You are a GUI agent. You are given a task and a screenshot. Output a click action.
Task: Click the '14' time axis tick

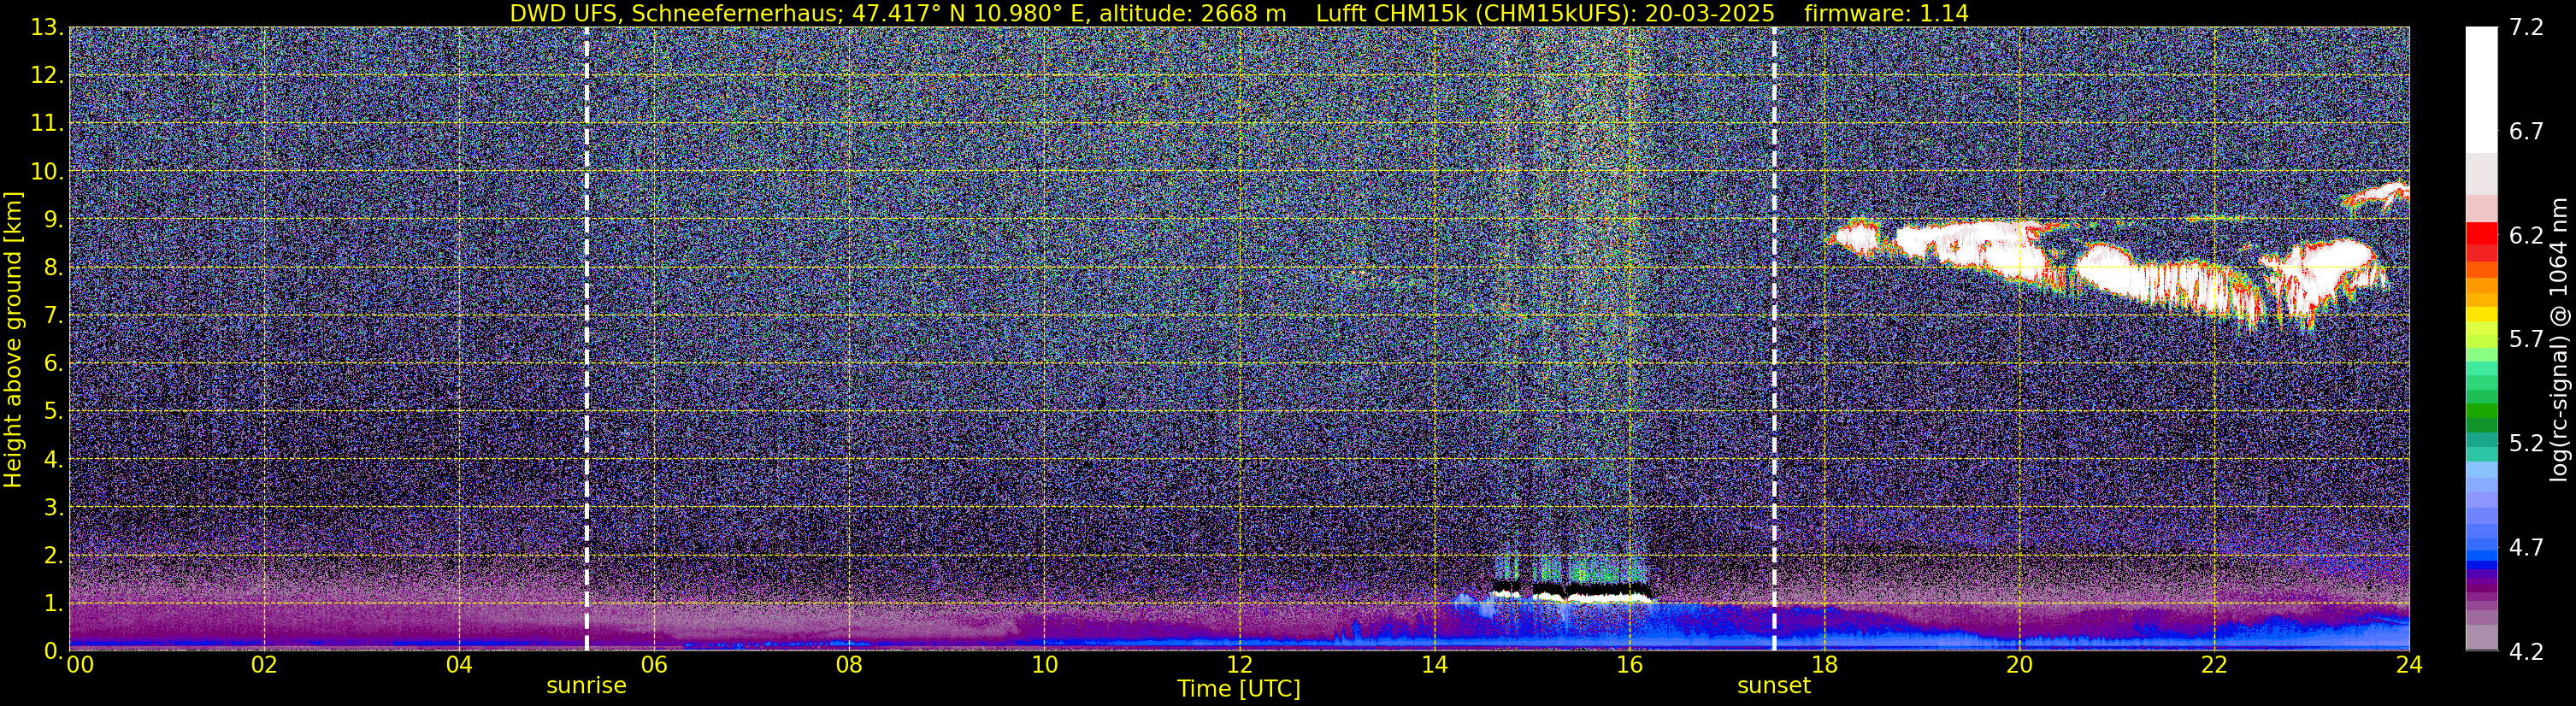pos(1434,665)
